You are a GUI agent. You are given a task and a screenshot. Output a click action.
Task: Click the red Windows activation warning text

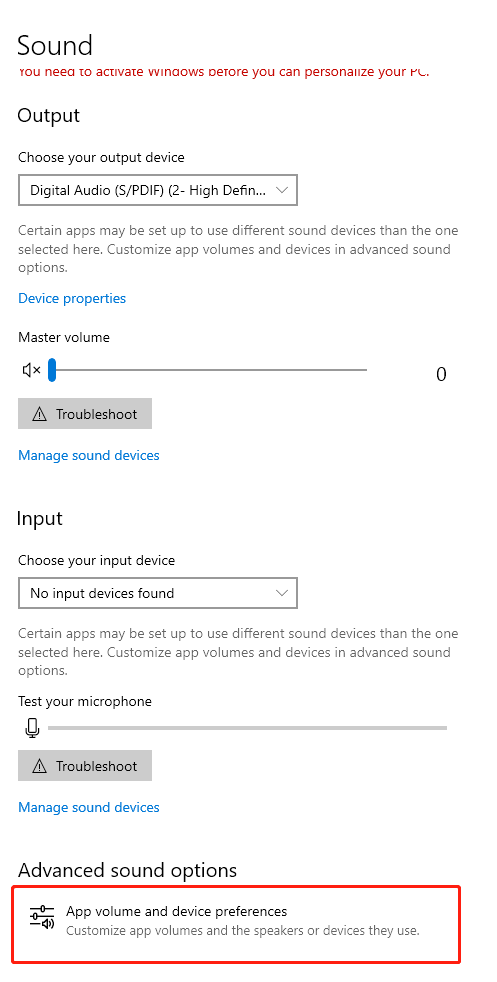[x=223, y=71]
